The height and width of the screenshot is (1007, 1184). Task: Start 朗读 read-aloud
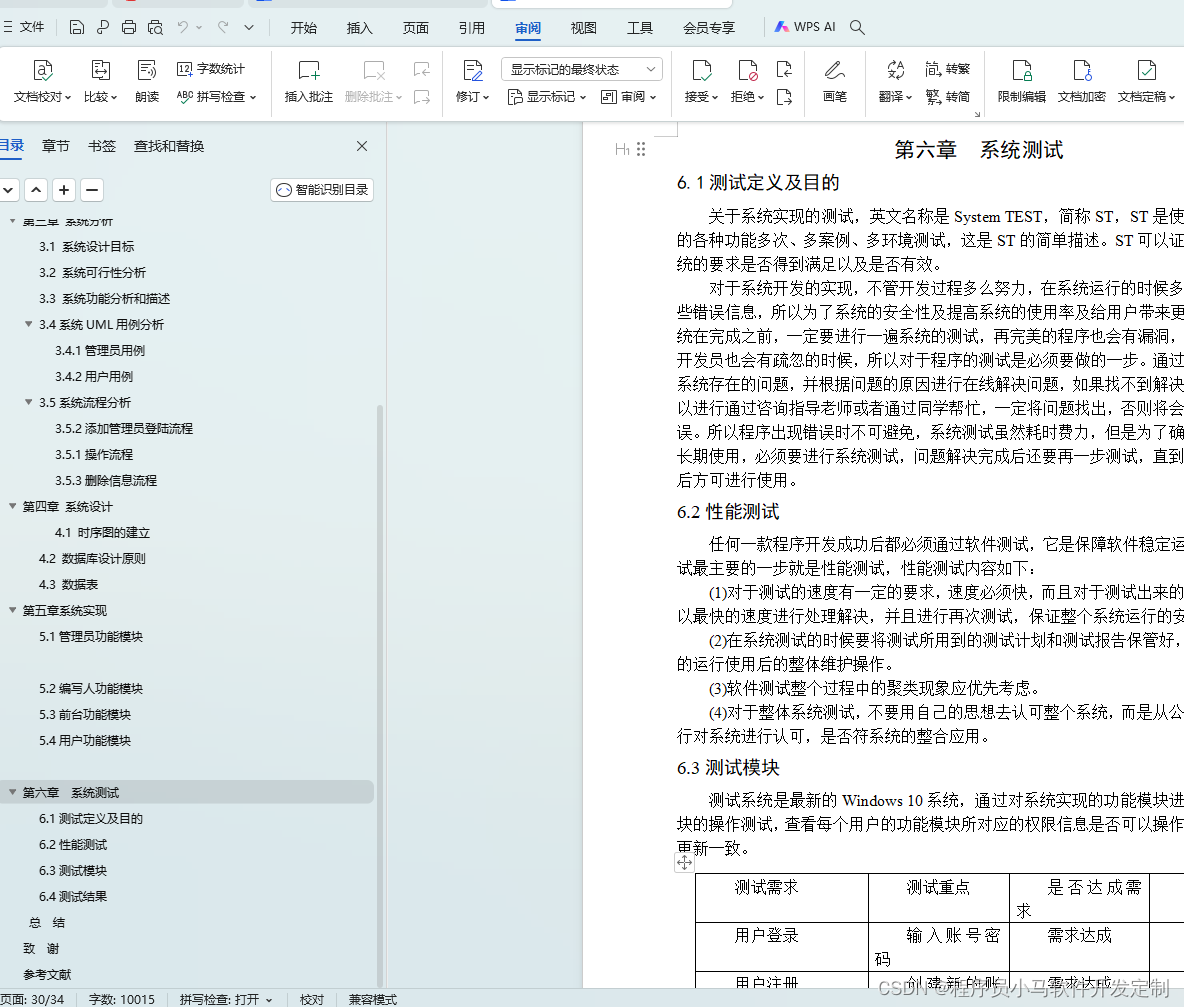click(146, 83)
